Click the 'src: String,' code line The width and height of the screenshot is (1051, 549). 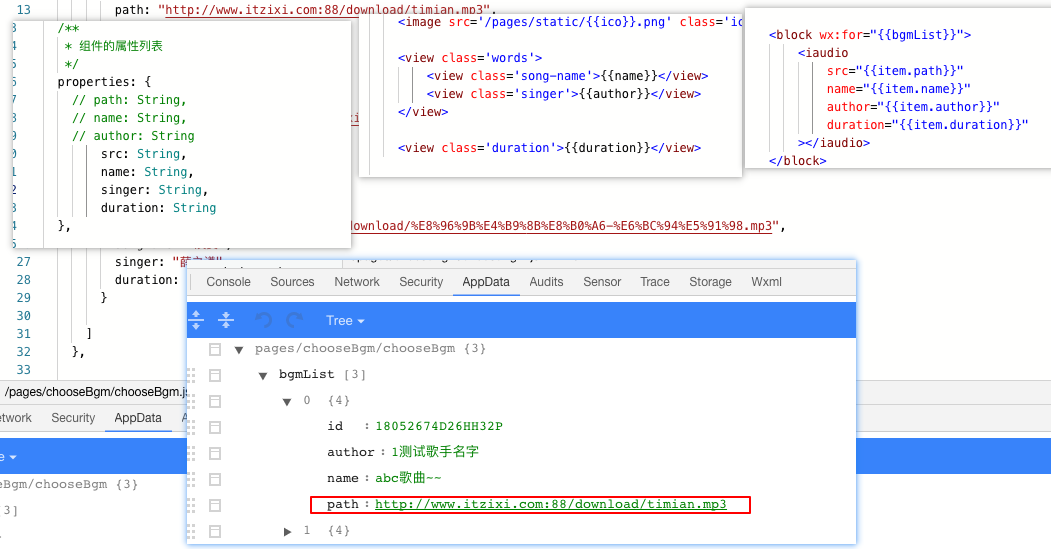coord(143,154)
